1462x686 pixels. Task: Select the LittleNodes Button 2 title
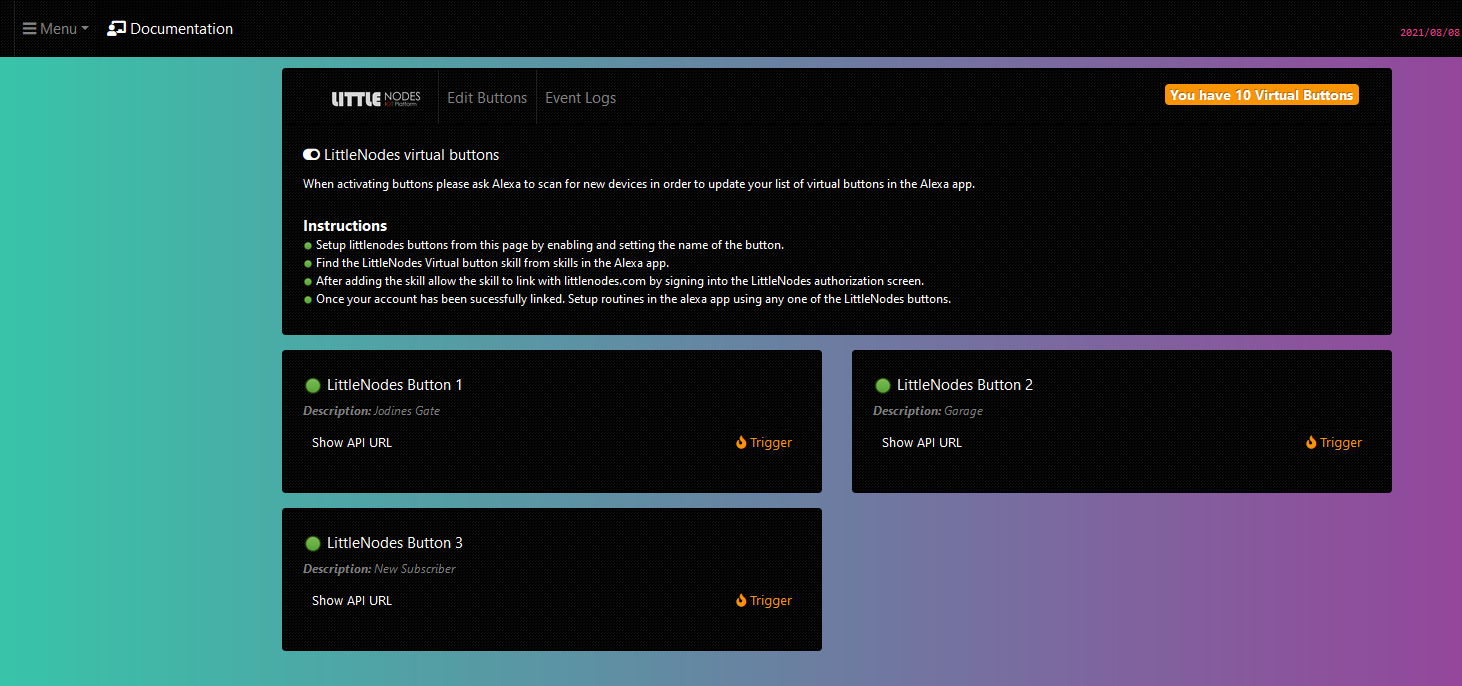(x=965, y=385)
